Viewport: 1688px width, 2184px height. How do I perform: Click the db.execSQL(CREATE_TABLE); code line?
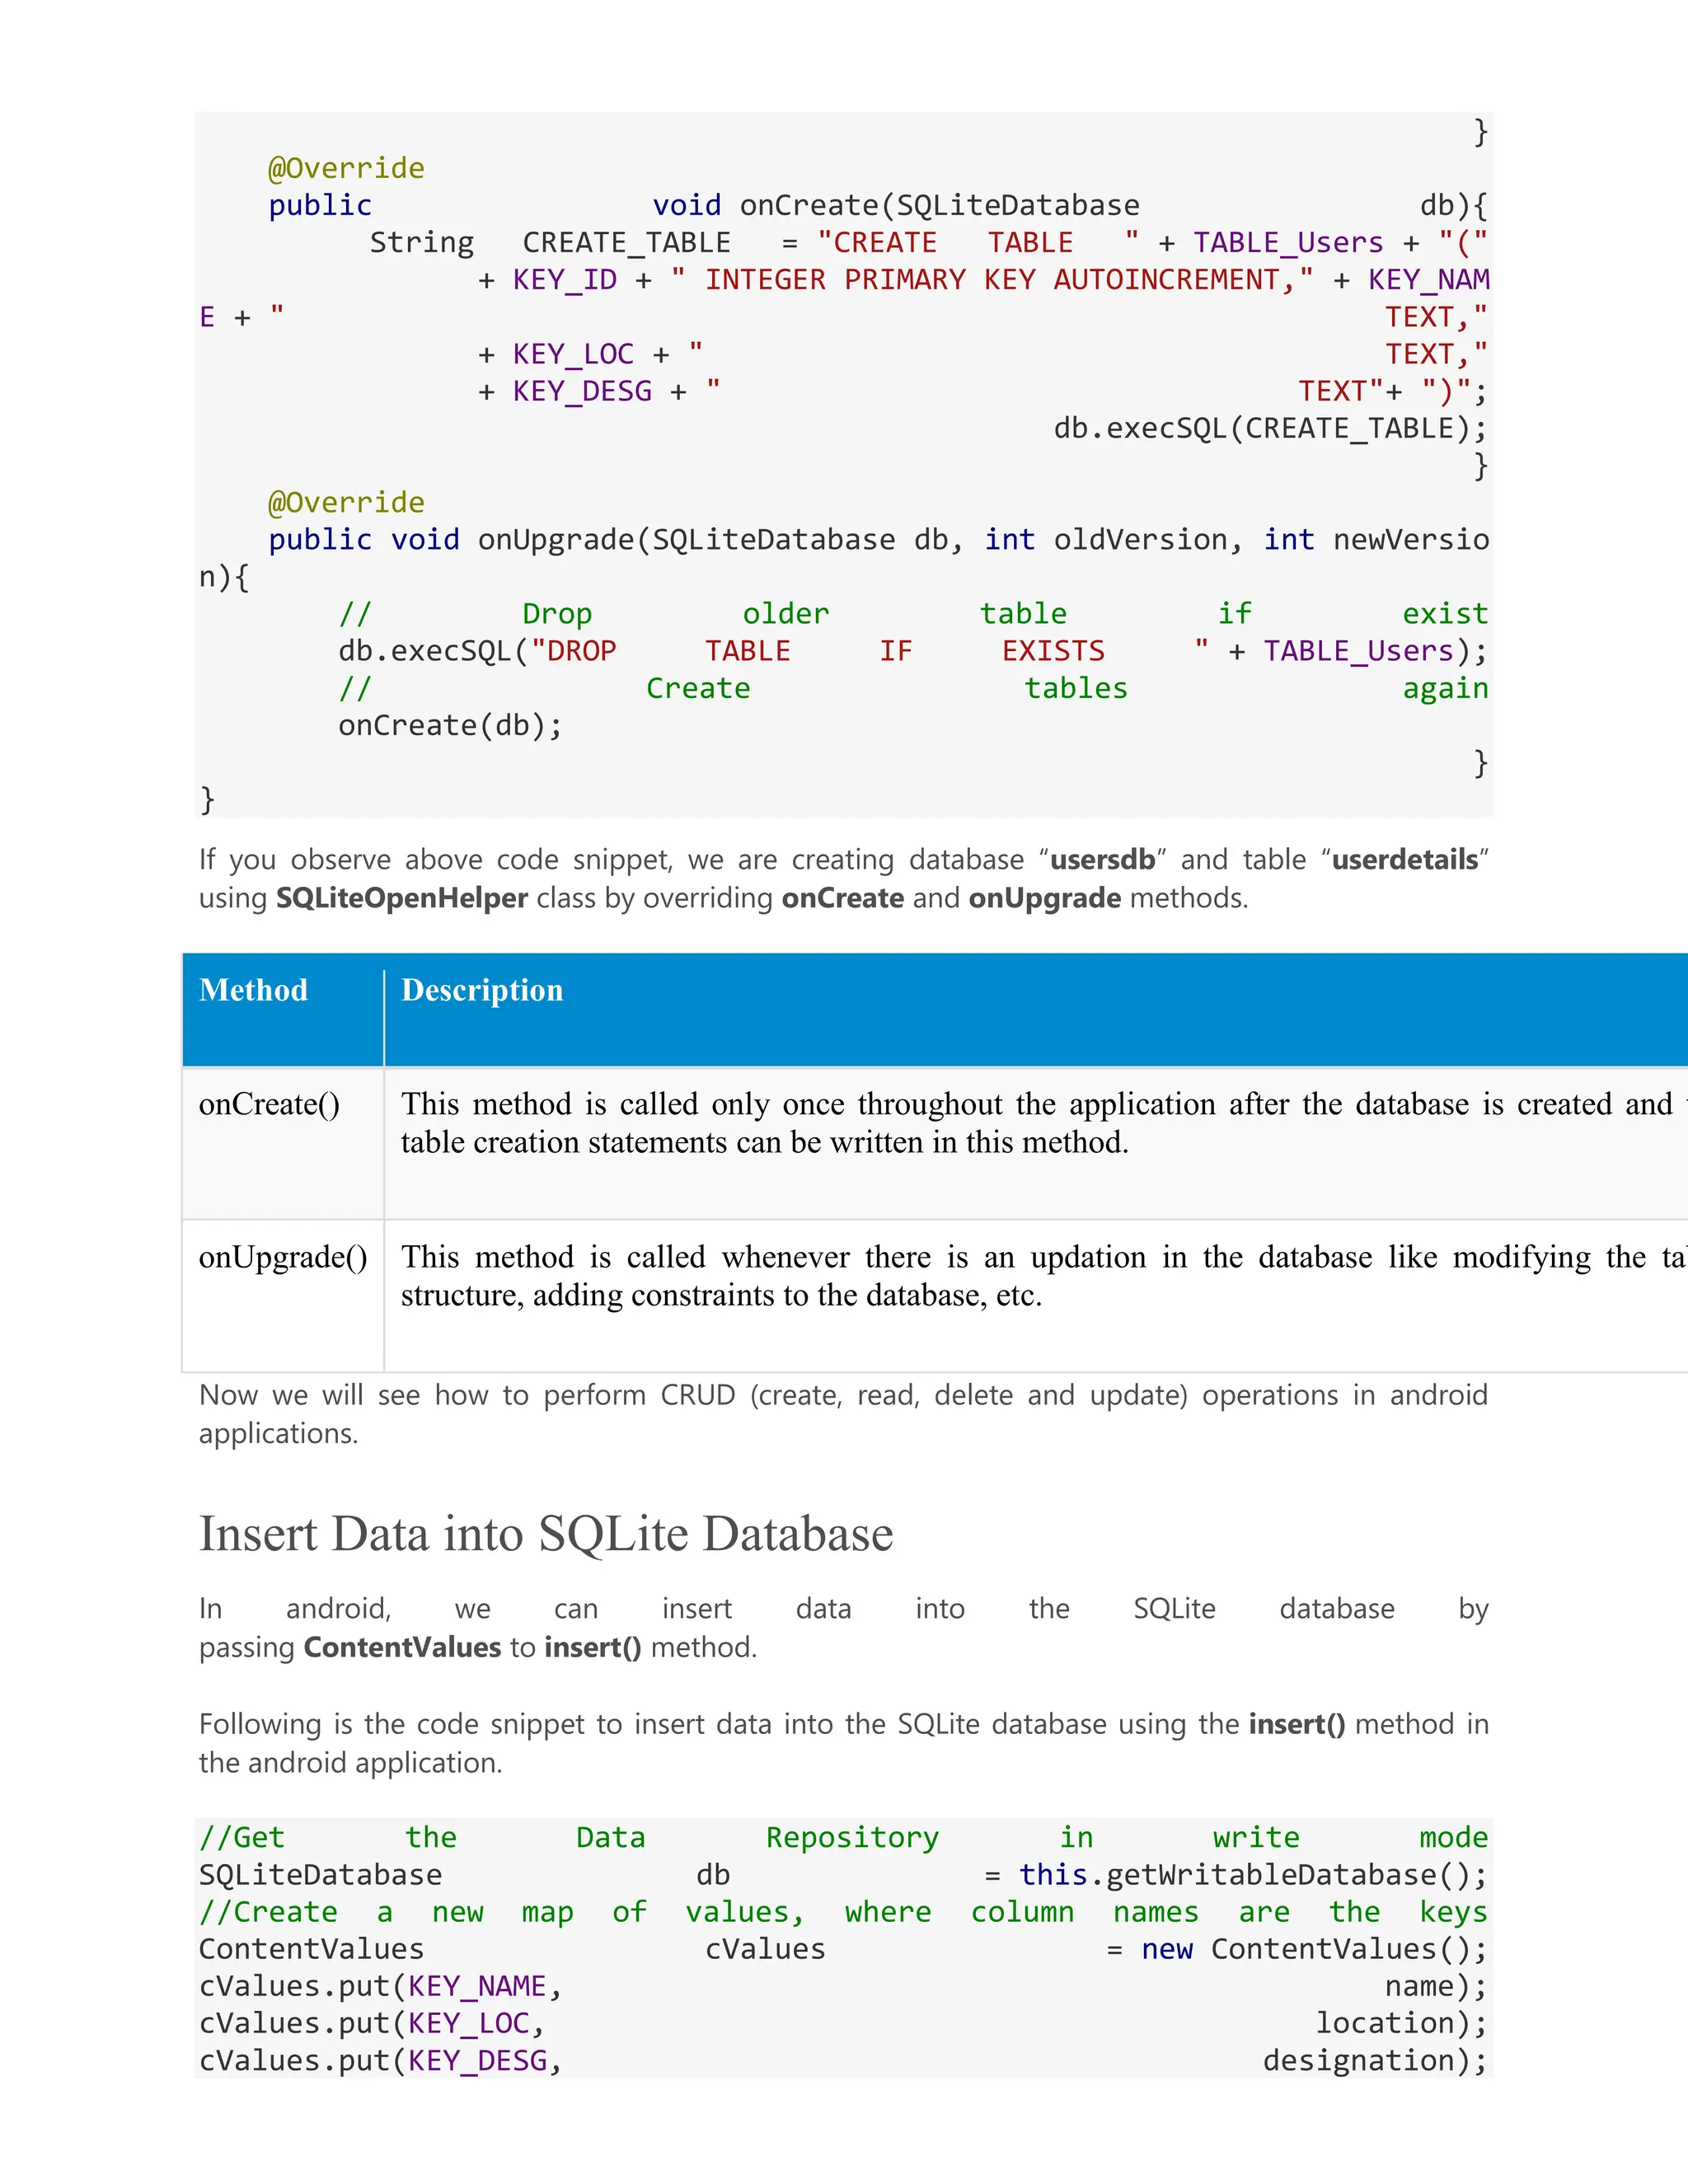click(1269, 428)
